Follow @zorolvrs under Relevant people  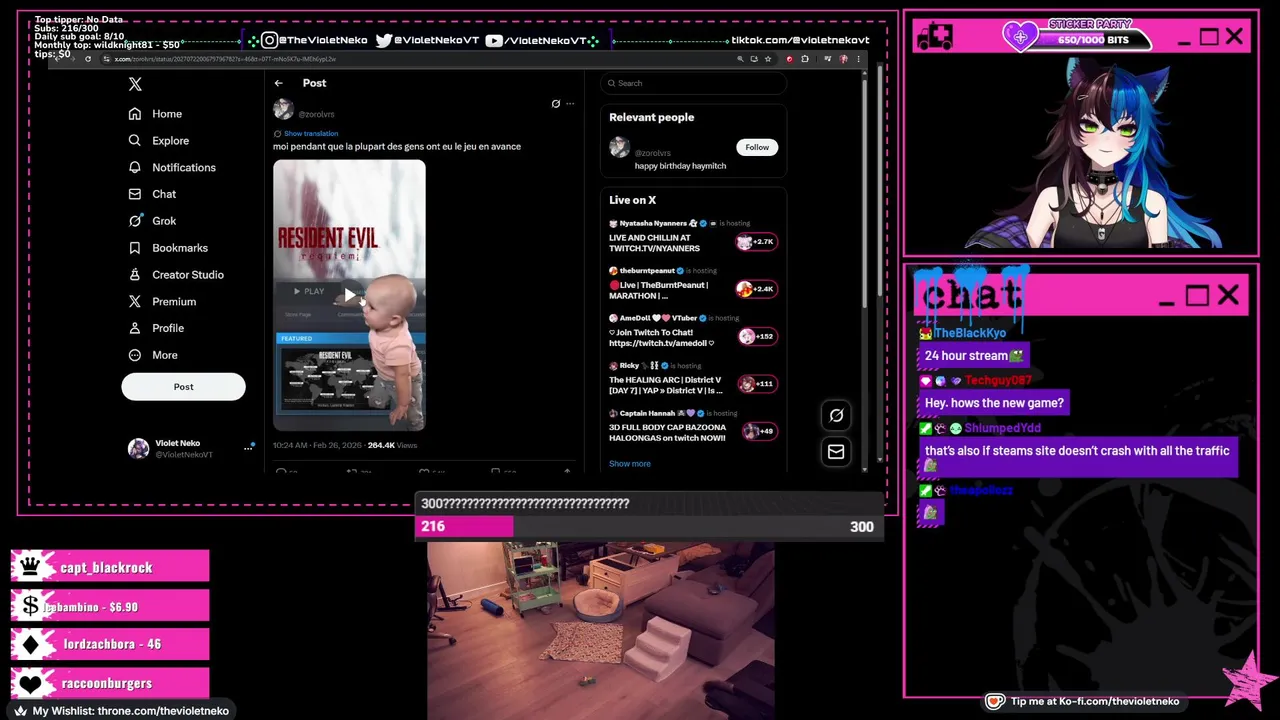click(757, 147)
